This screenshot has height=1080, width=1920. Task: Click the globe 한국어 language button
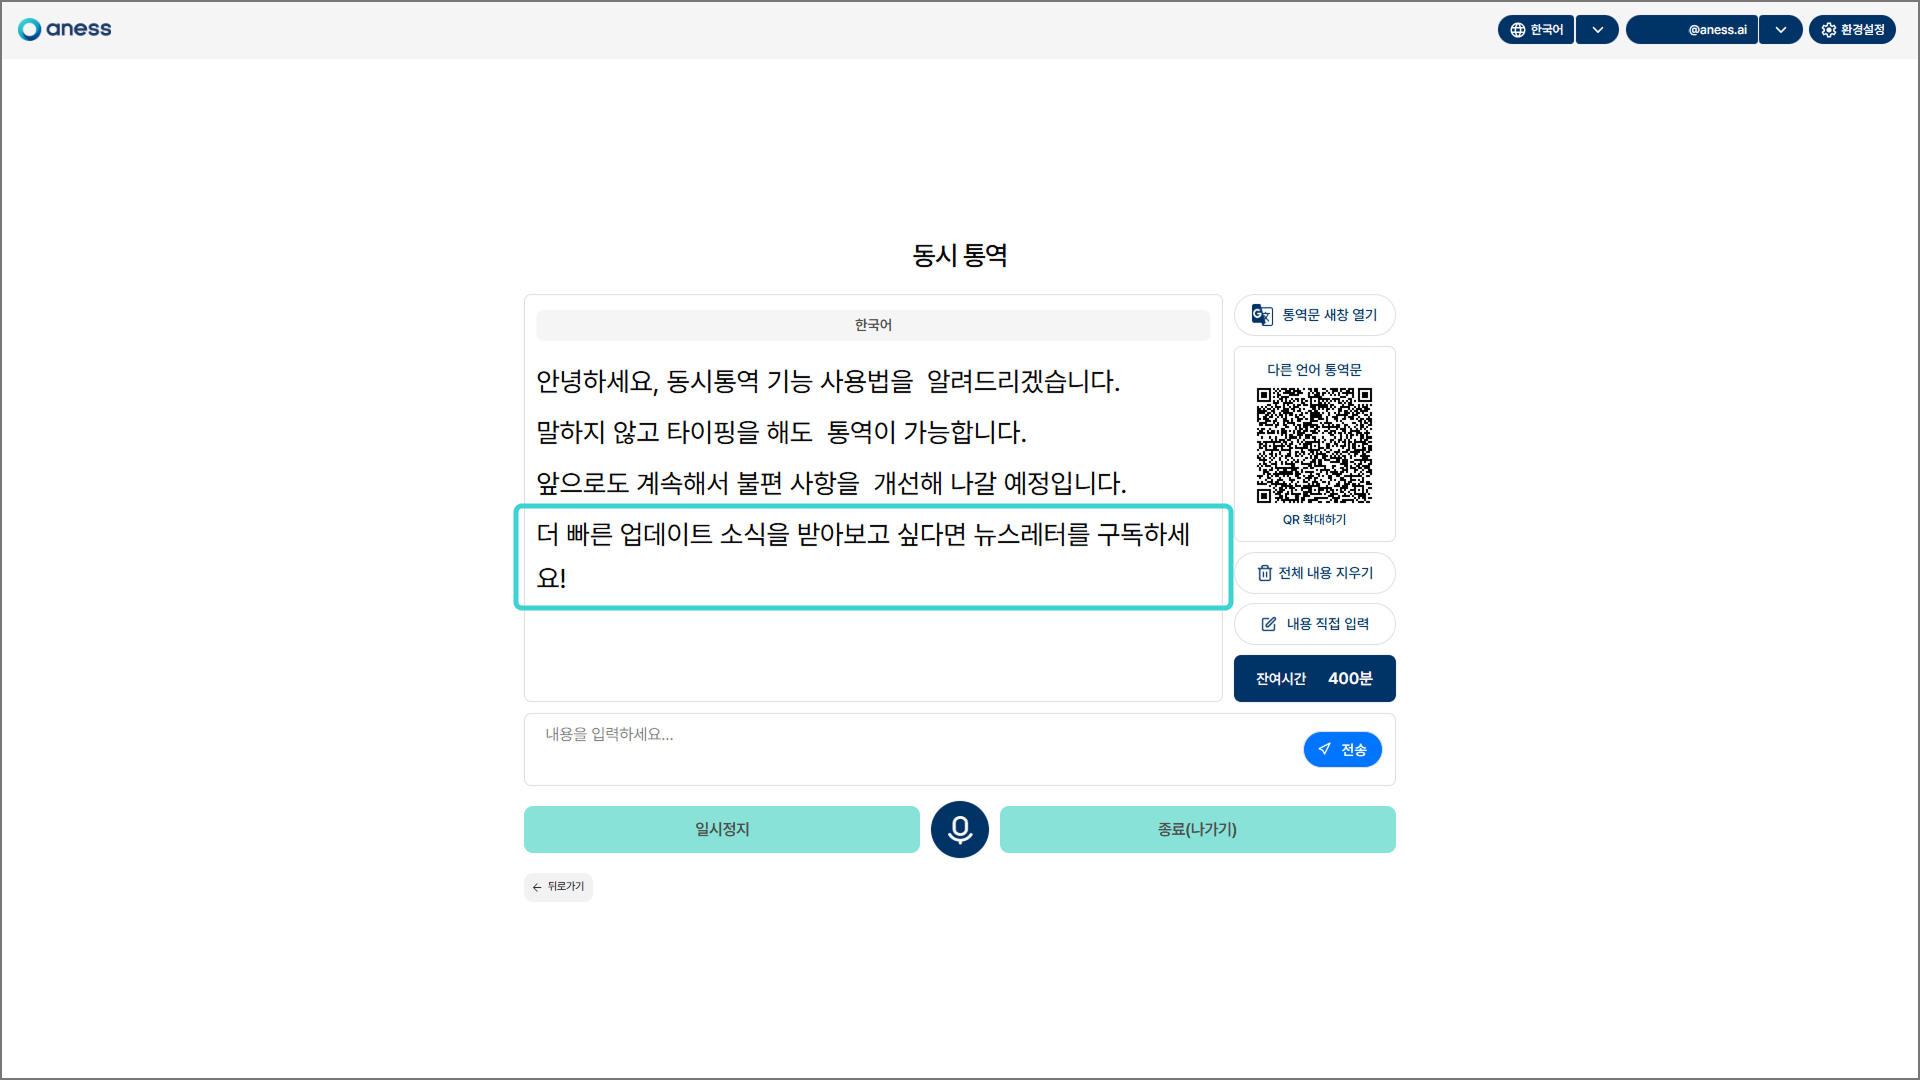1536,30
